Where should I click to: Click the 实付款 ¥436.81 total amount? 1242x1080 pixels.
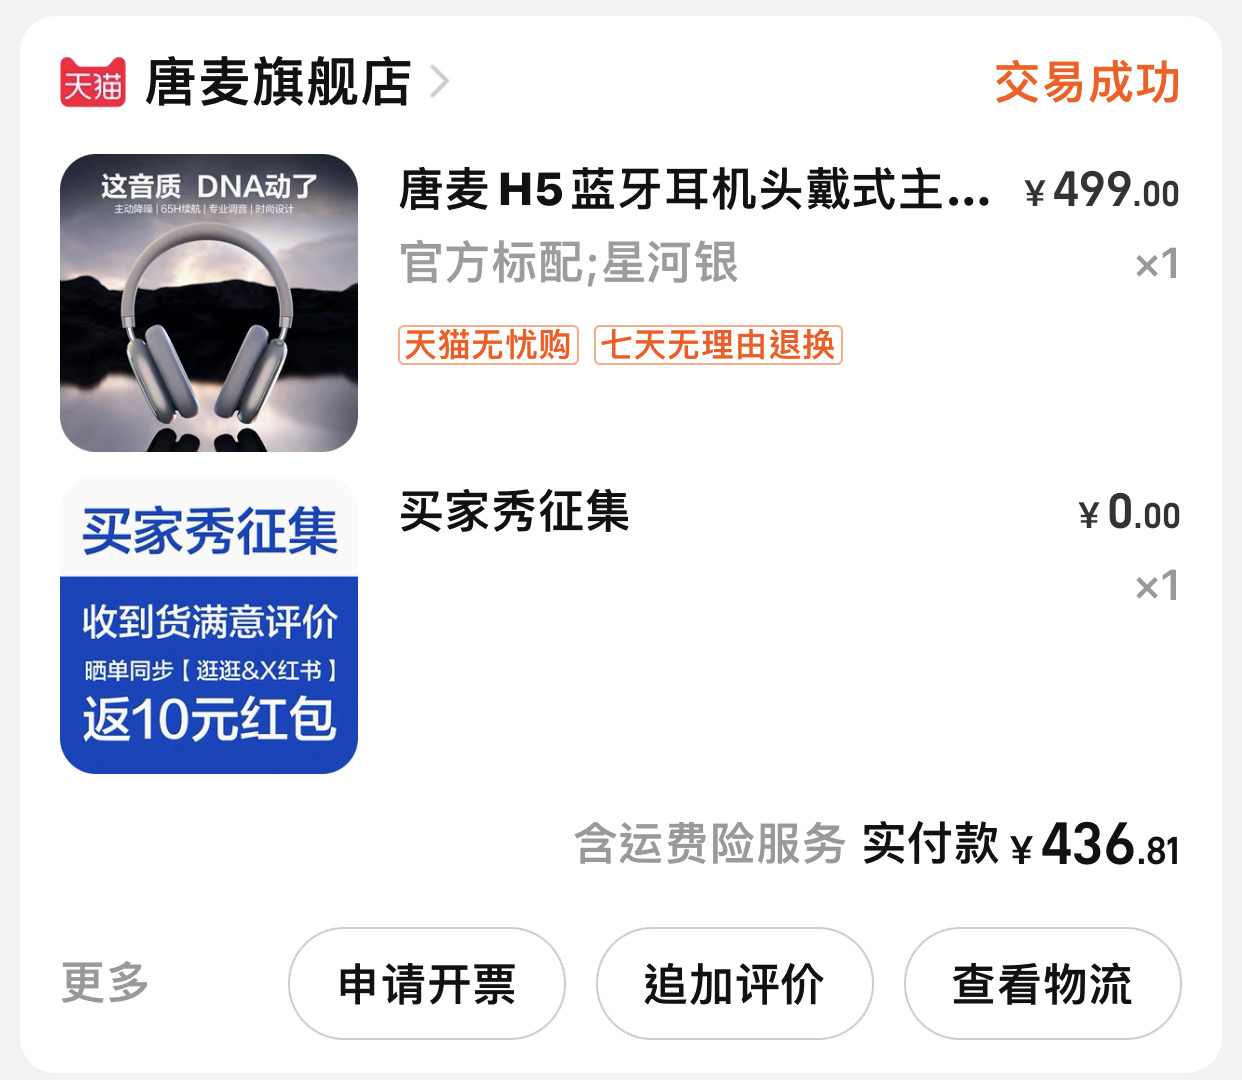[1021, 844]
